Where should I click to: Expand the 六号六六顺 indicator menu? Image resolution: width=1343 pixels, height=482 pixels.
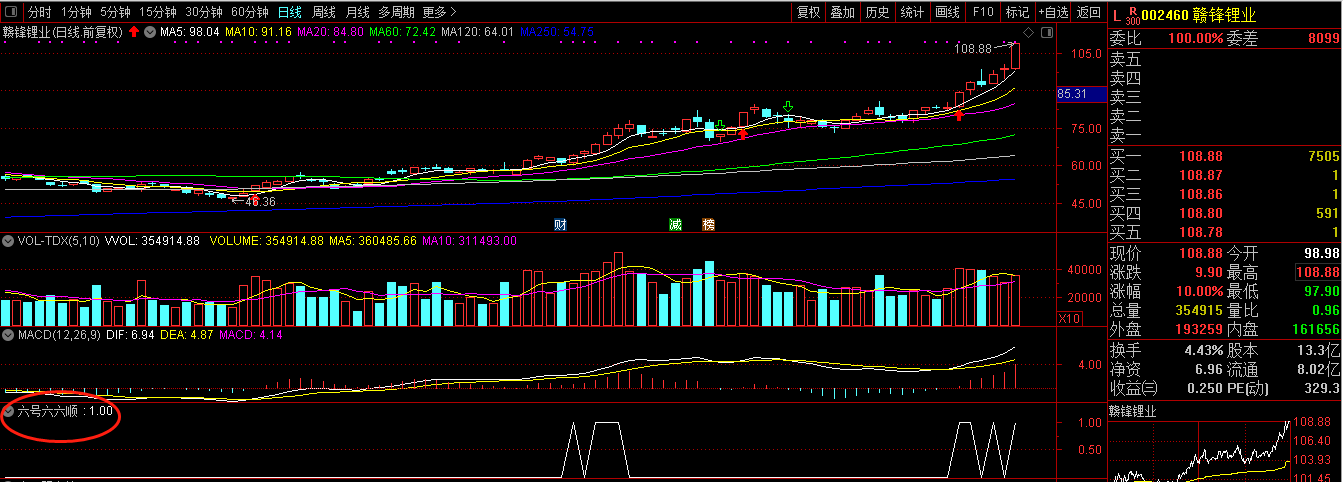pyautogui.click(x=9, y=411)
